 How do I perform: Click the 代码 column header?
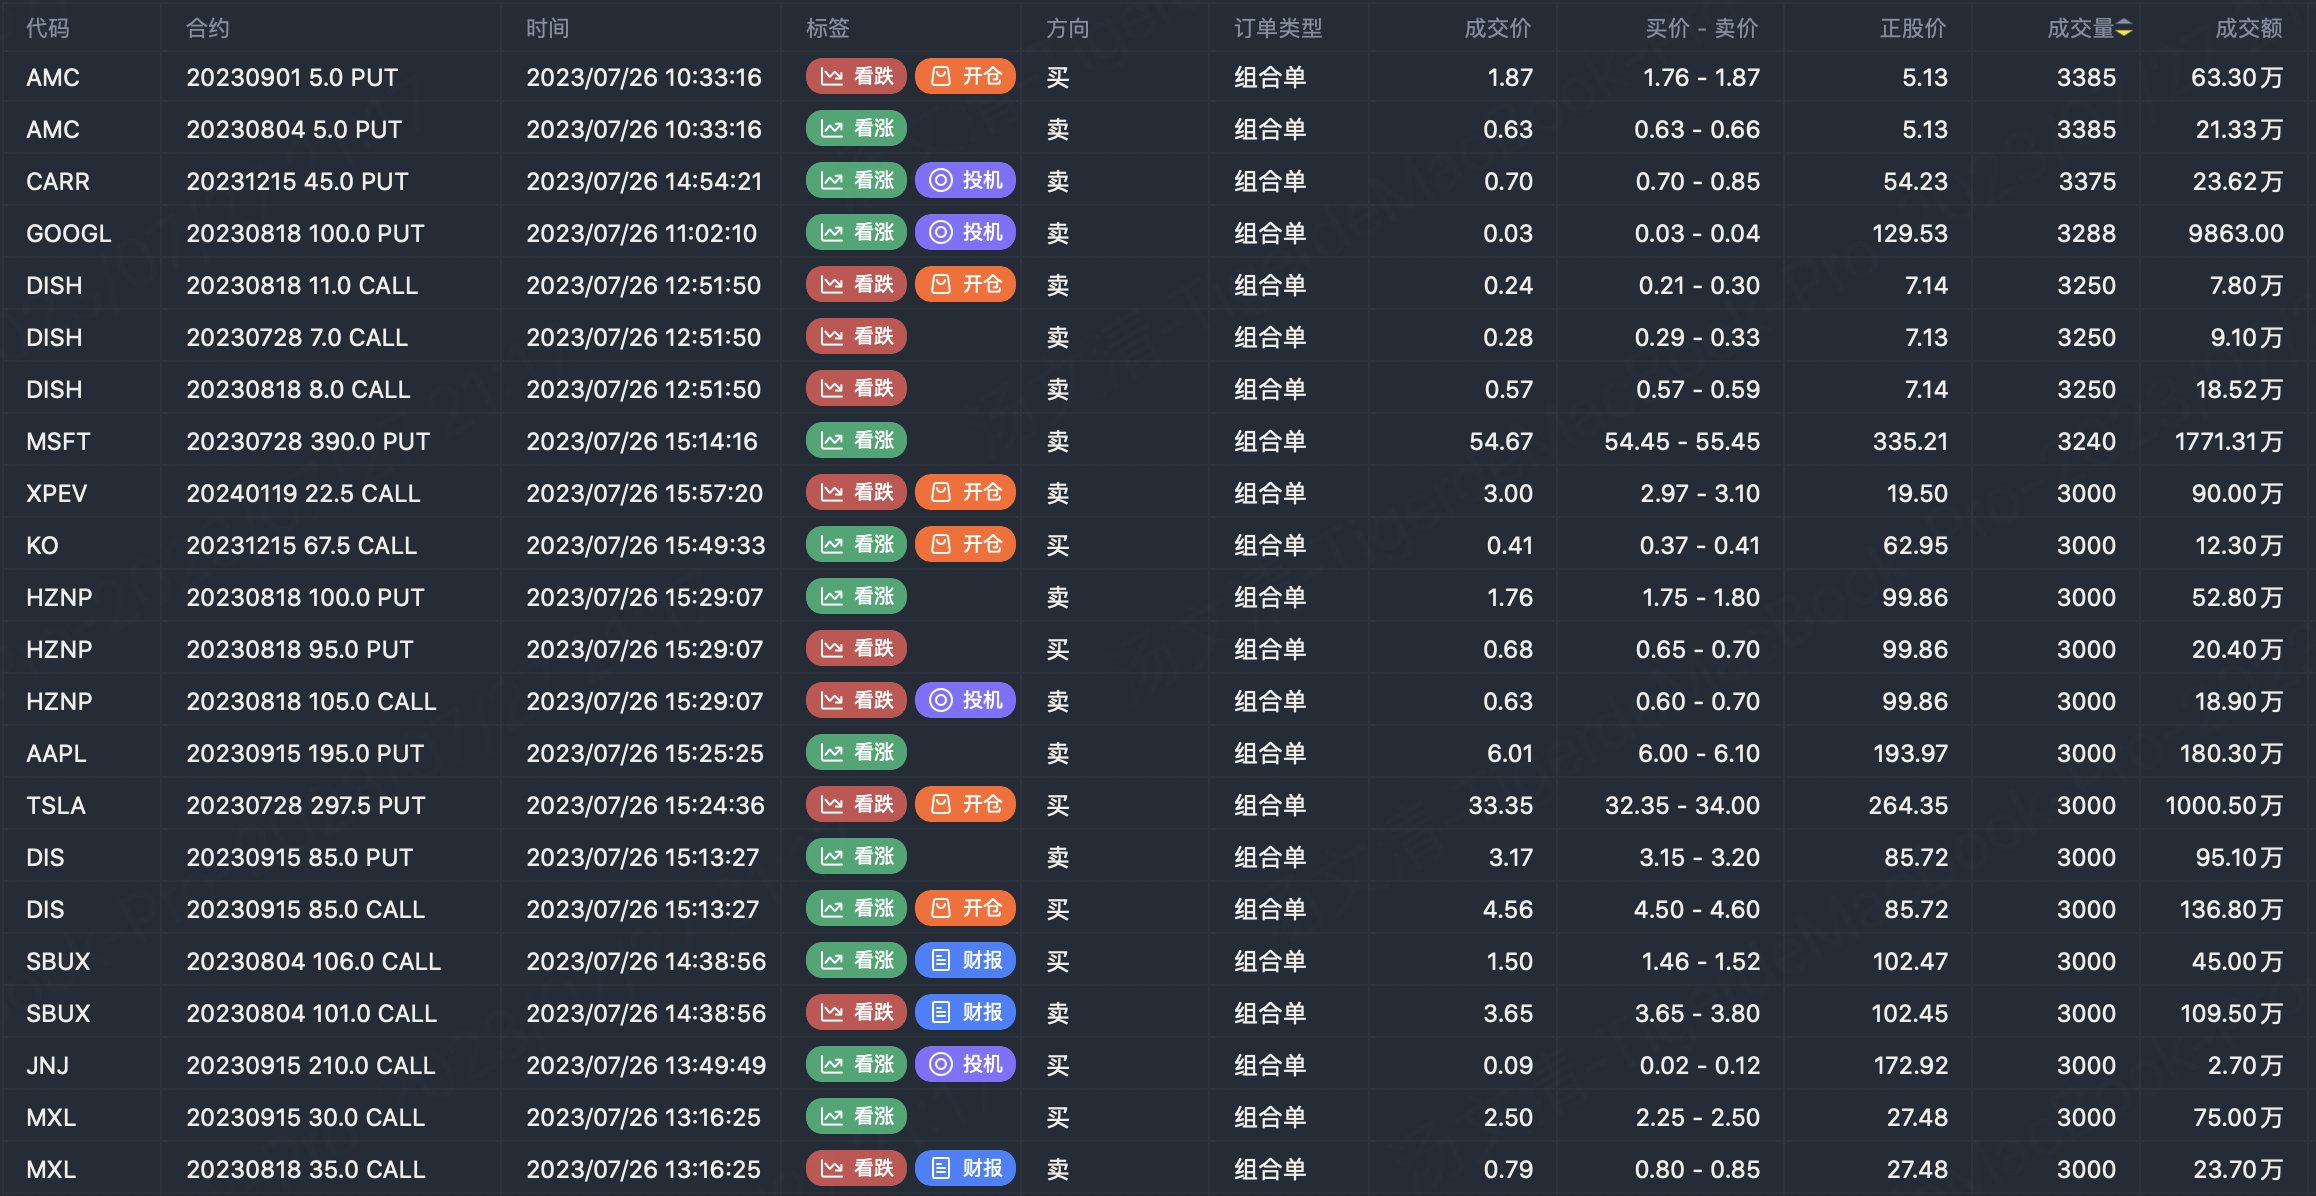pos(48,29)
